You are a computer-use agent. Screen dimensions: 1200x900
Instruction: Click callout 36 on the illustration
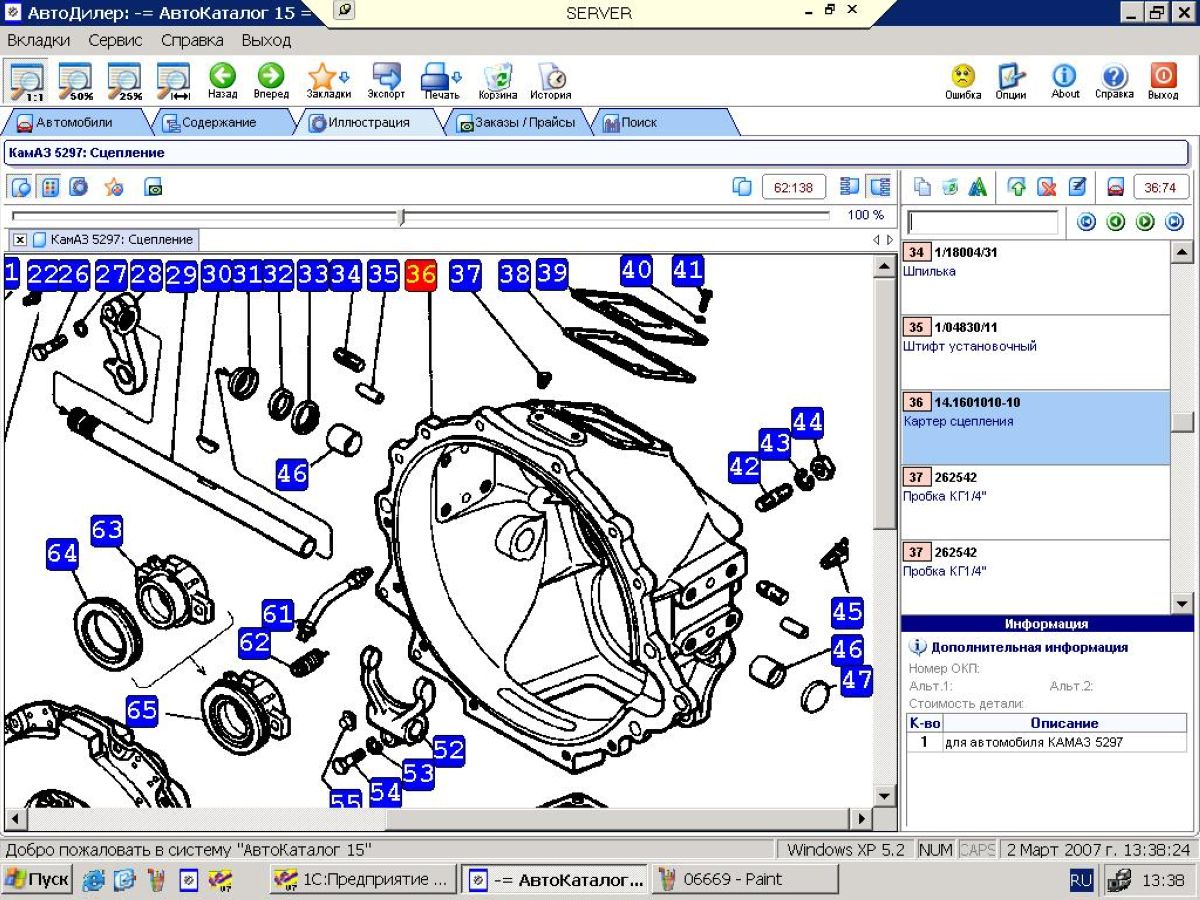421,274
